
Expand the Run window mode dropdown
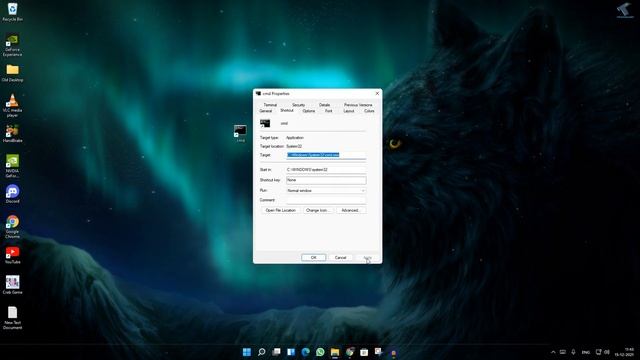click(x=326, y=191)
